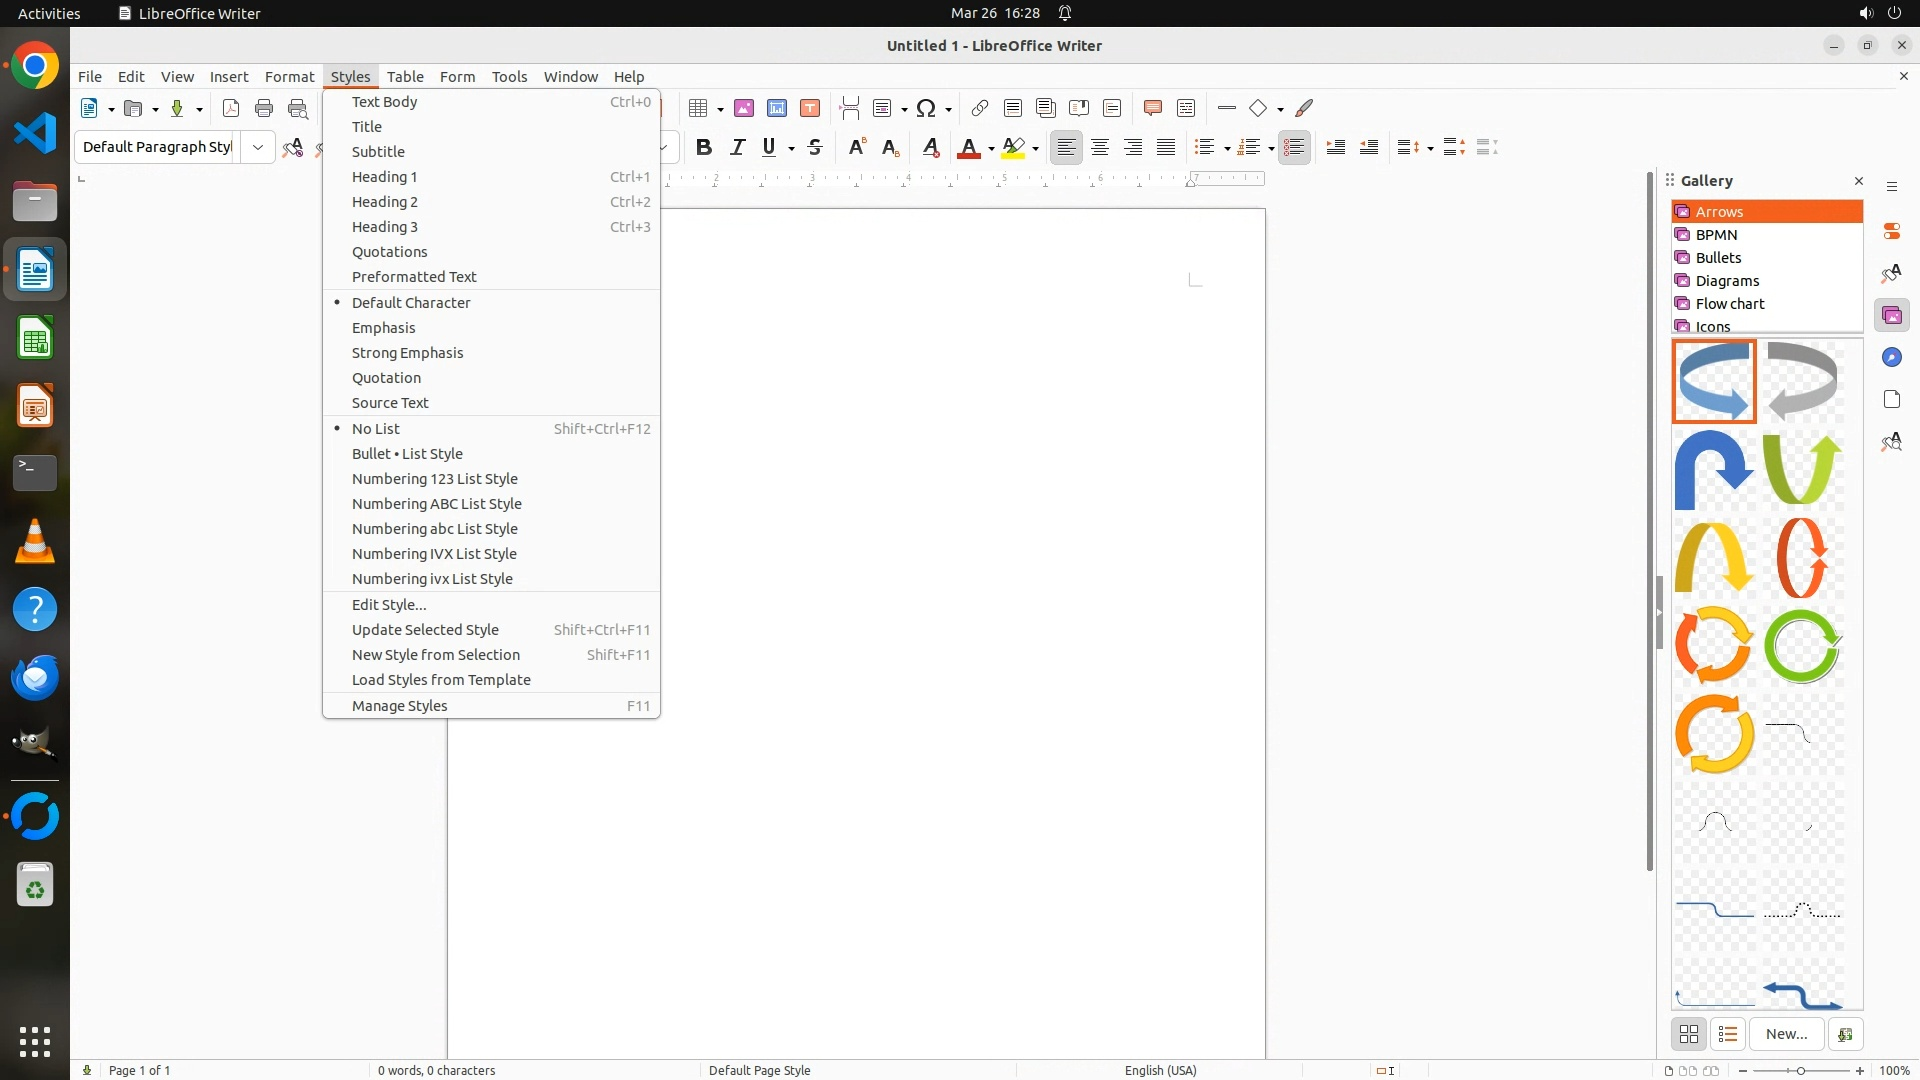Open the paragraph style dropdown arrow

[x=258, y=148]
